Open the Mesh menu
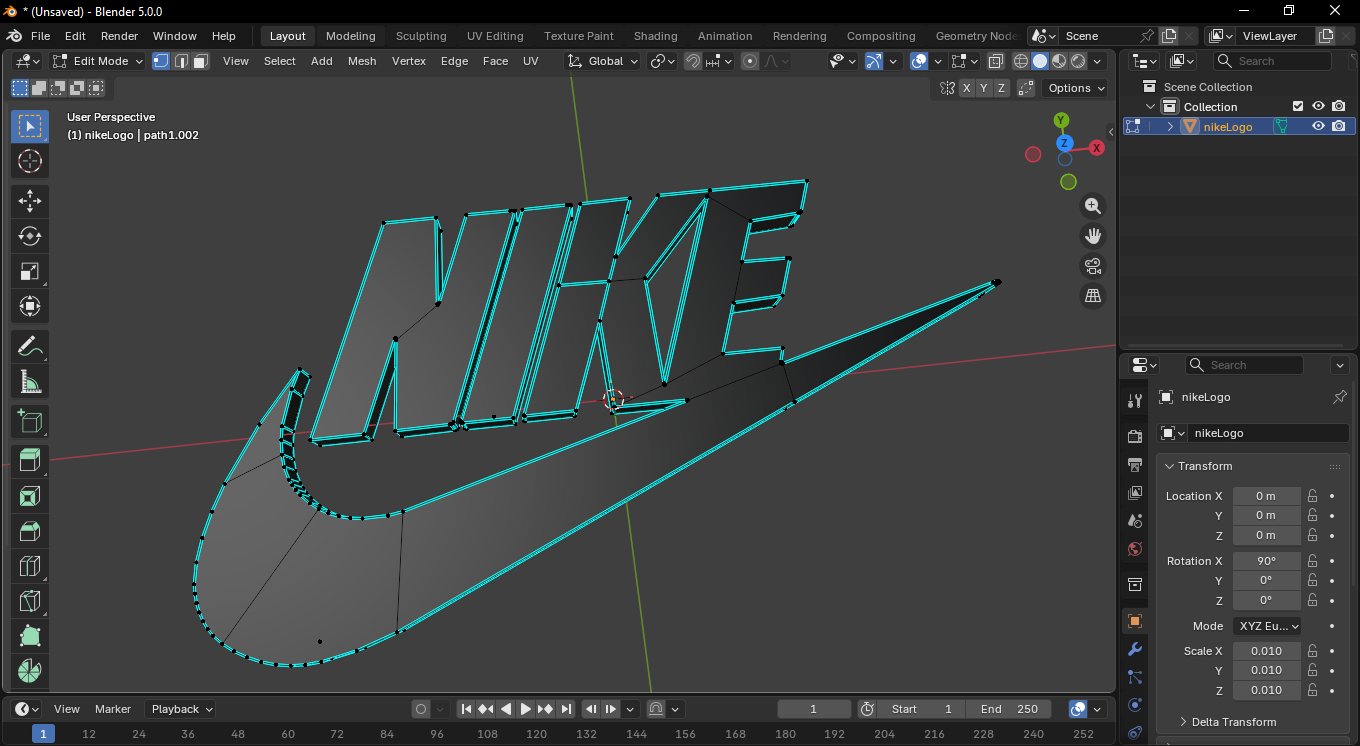This screenshot has width=1360, height=746. (362, 61)
